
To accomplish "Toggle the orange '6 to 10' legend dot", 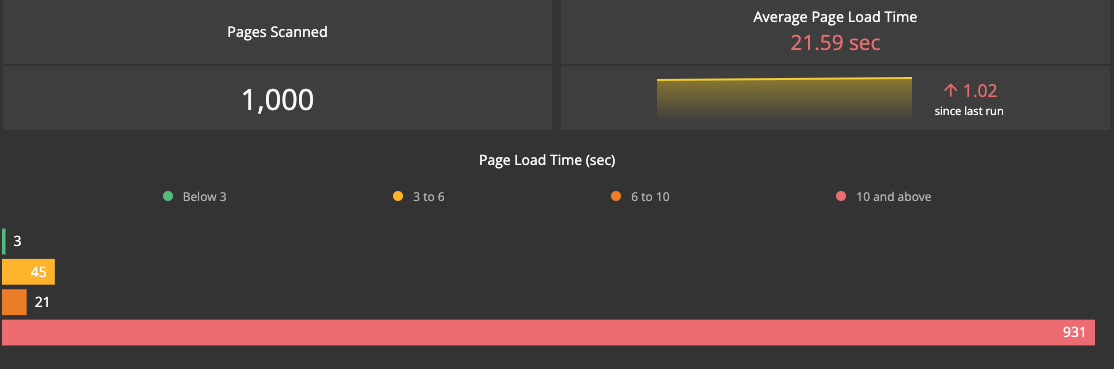I will coord(616,196).
